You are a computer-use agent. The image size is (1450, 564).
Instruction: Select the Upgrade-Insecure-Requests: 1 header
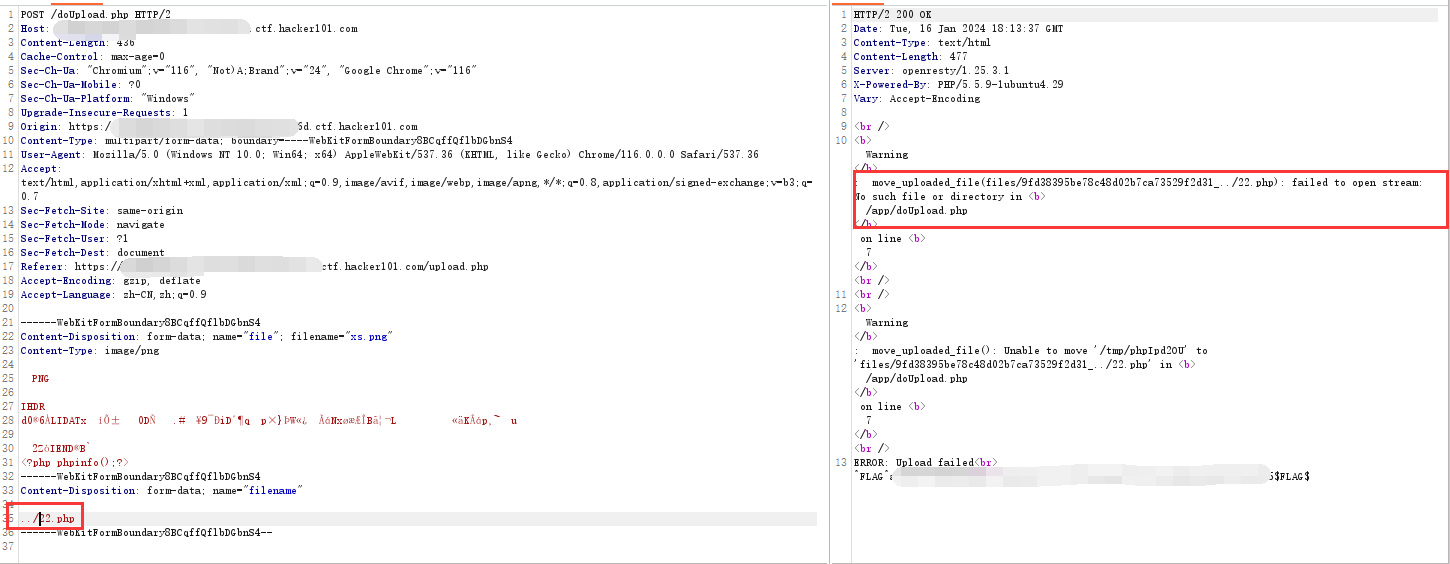[104, 113]
